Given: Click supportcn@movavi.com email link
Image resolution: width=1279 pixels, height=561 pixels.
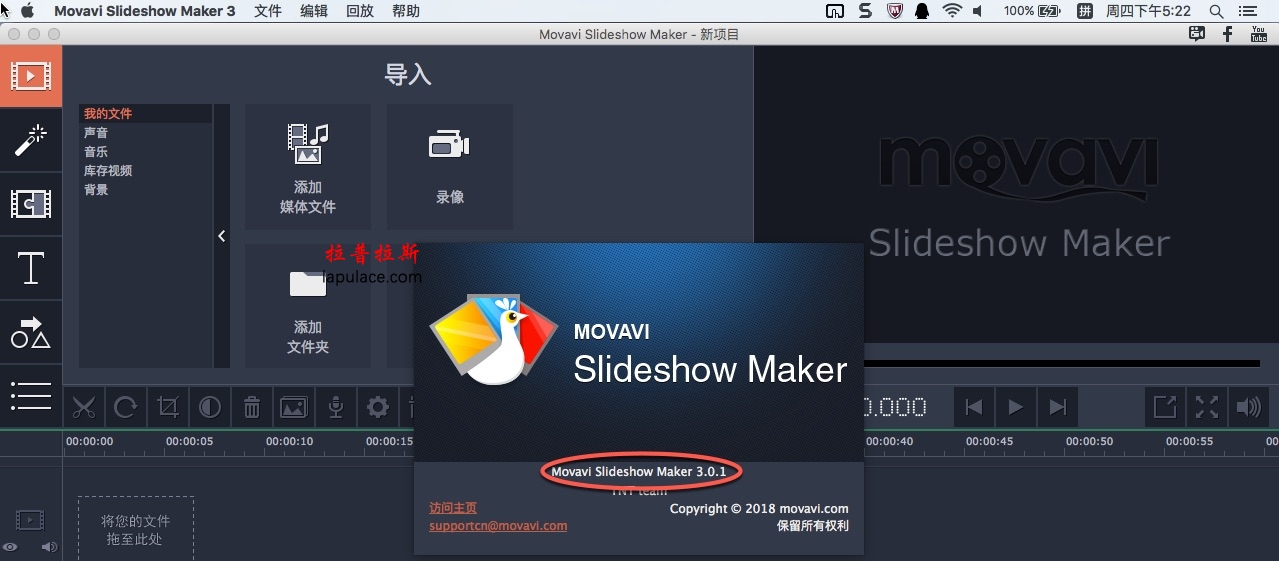Looking at the screenshot, I should point(498,526).
